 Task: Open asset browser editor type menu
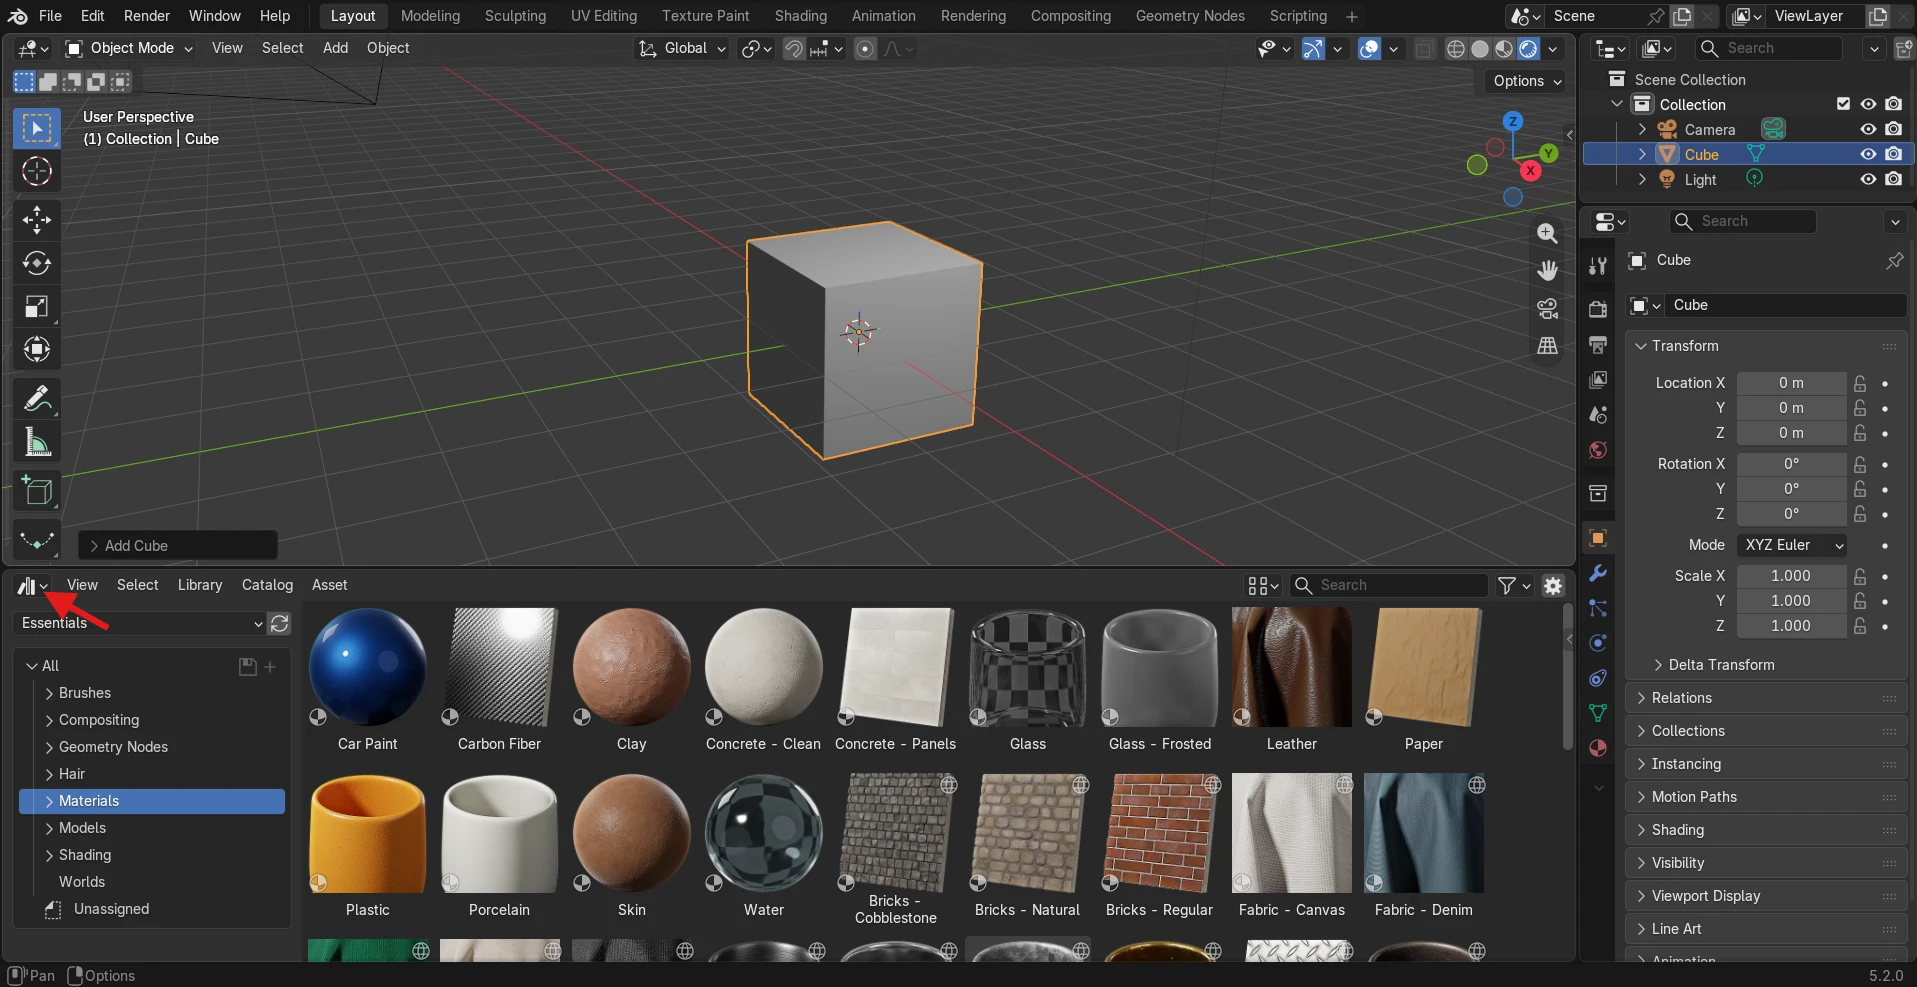point(32,585)
